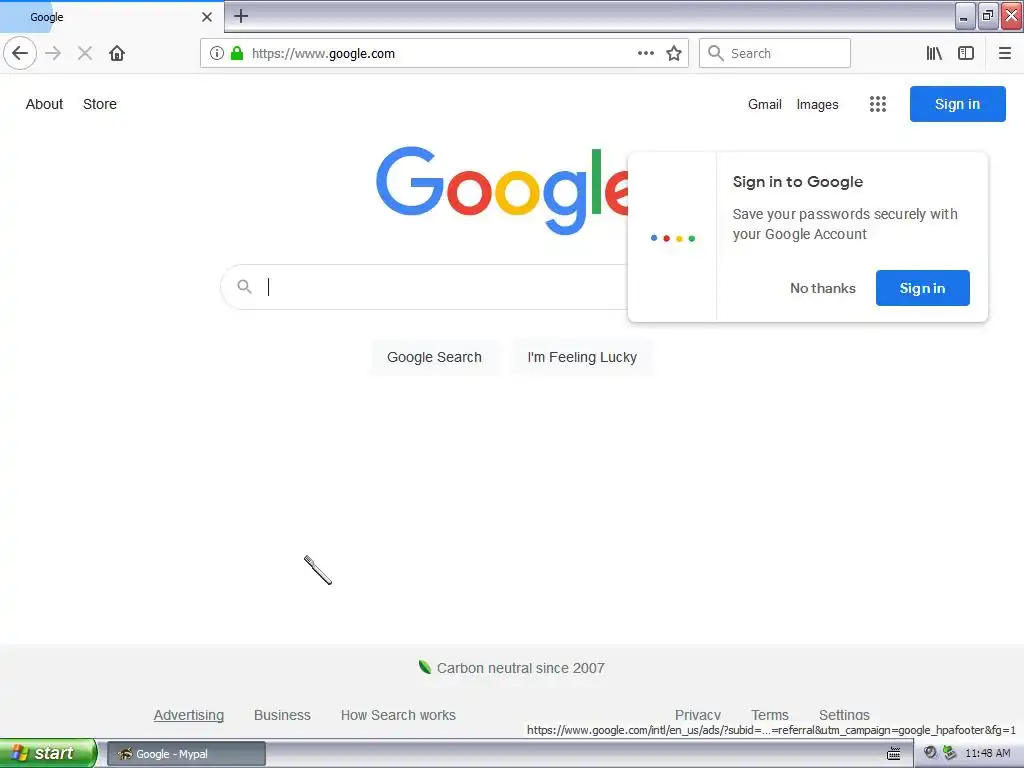Open the About link
This screenshot has width=1024, height=768.
44,104
